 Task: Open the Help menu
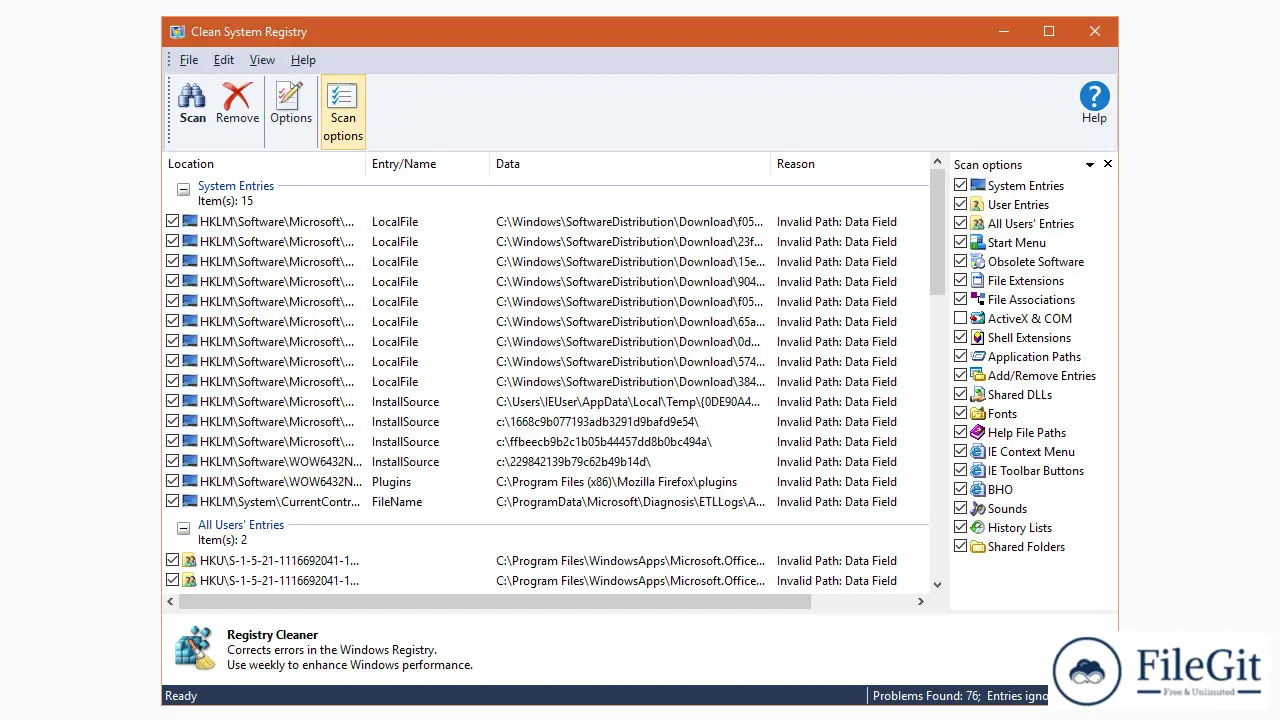pyautogui.click(x=303, y=60)
